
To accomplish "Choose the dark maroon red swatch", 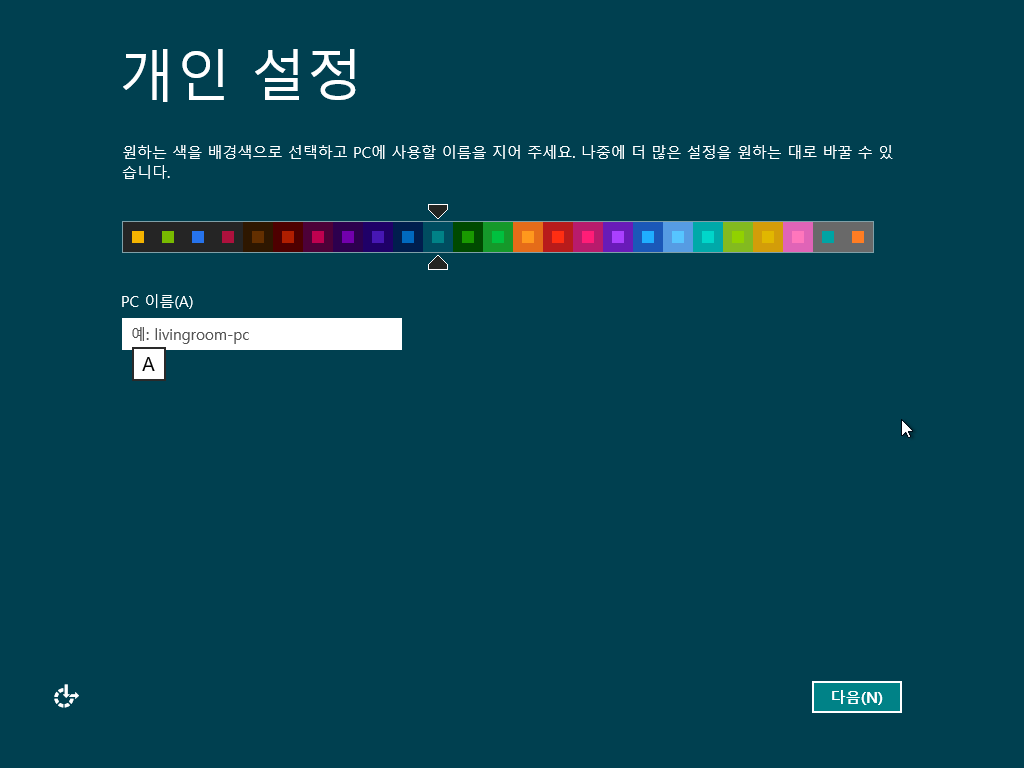I will click(288, 237).
